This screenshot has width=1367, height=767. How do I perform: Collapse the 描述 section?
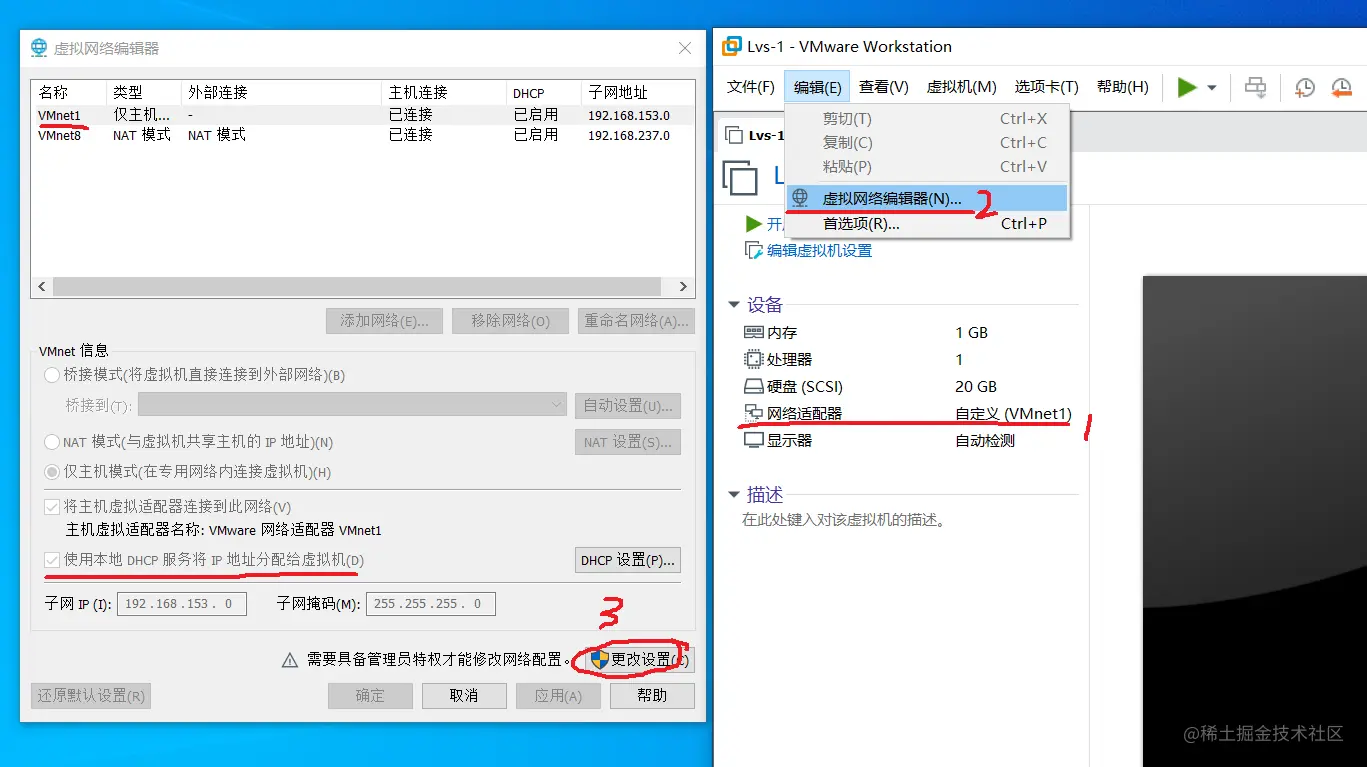point(734,495)
